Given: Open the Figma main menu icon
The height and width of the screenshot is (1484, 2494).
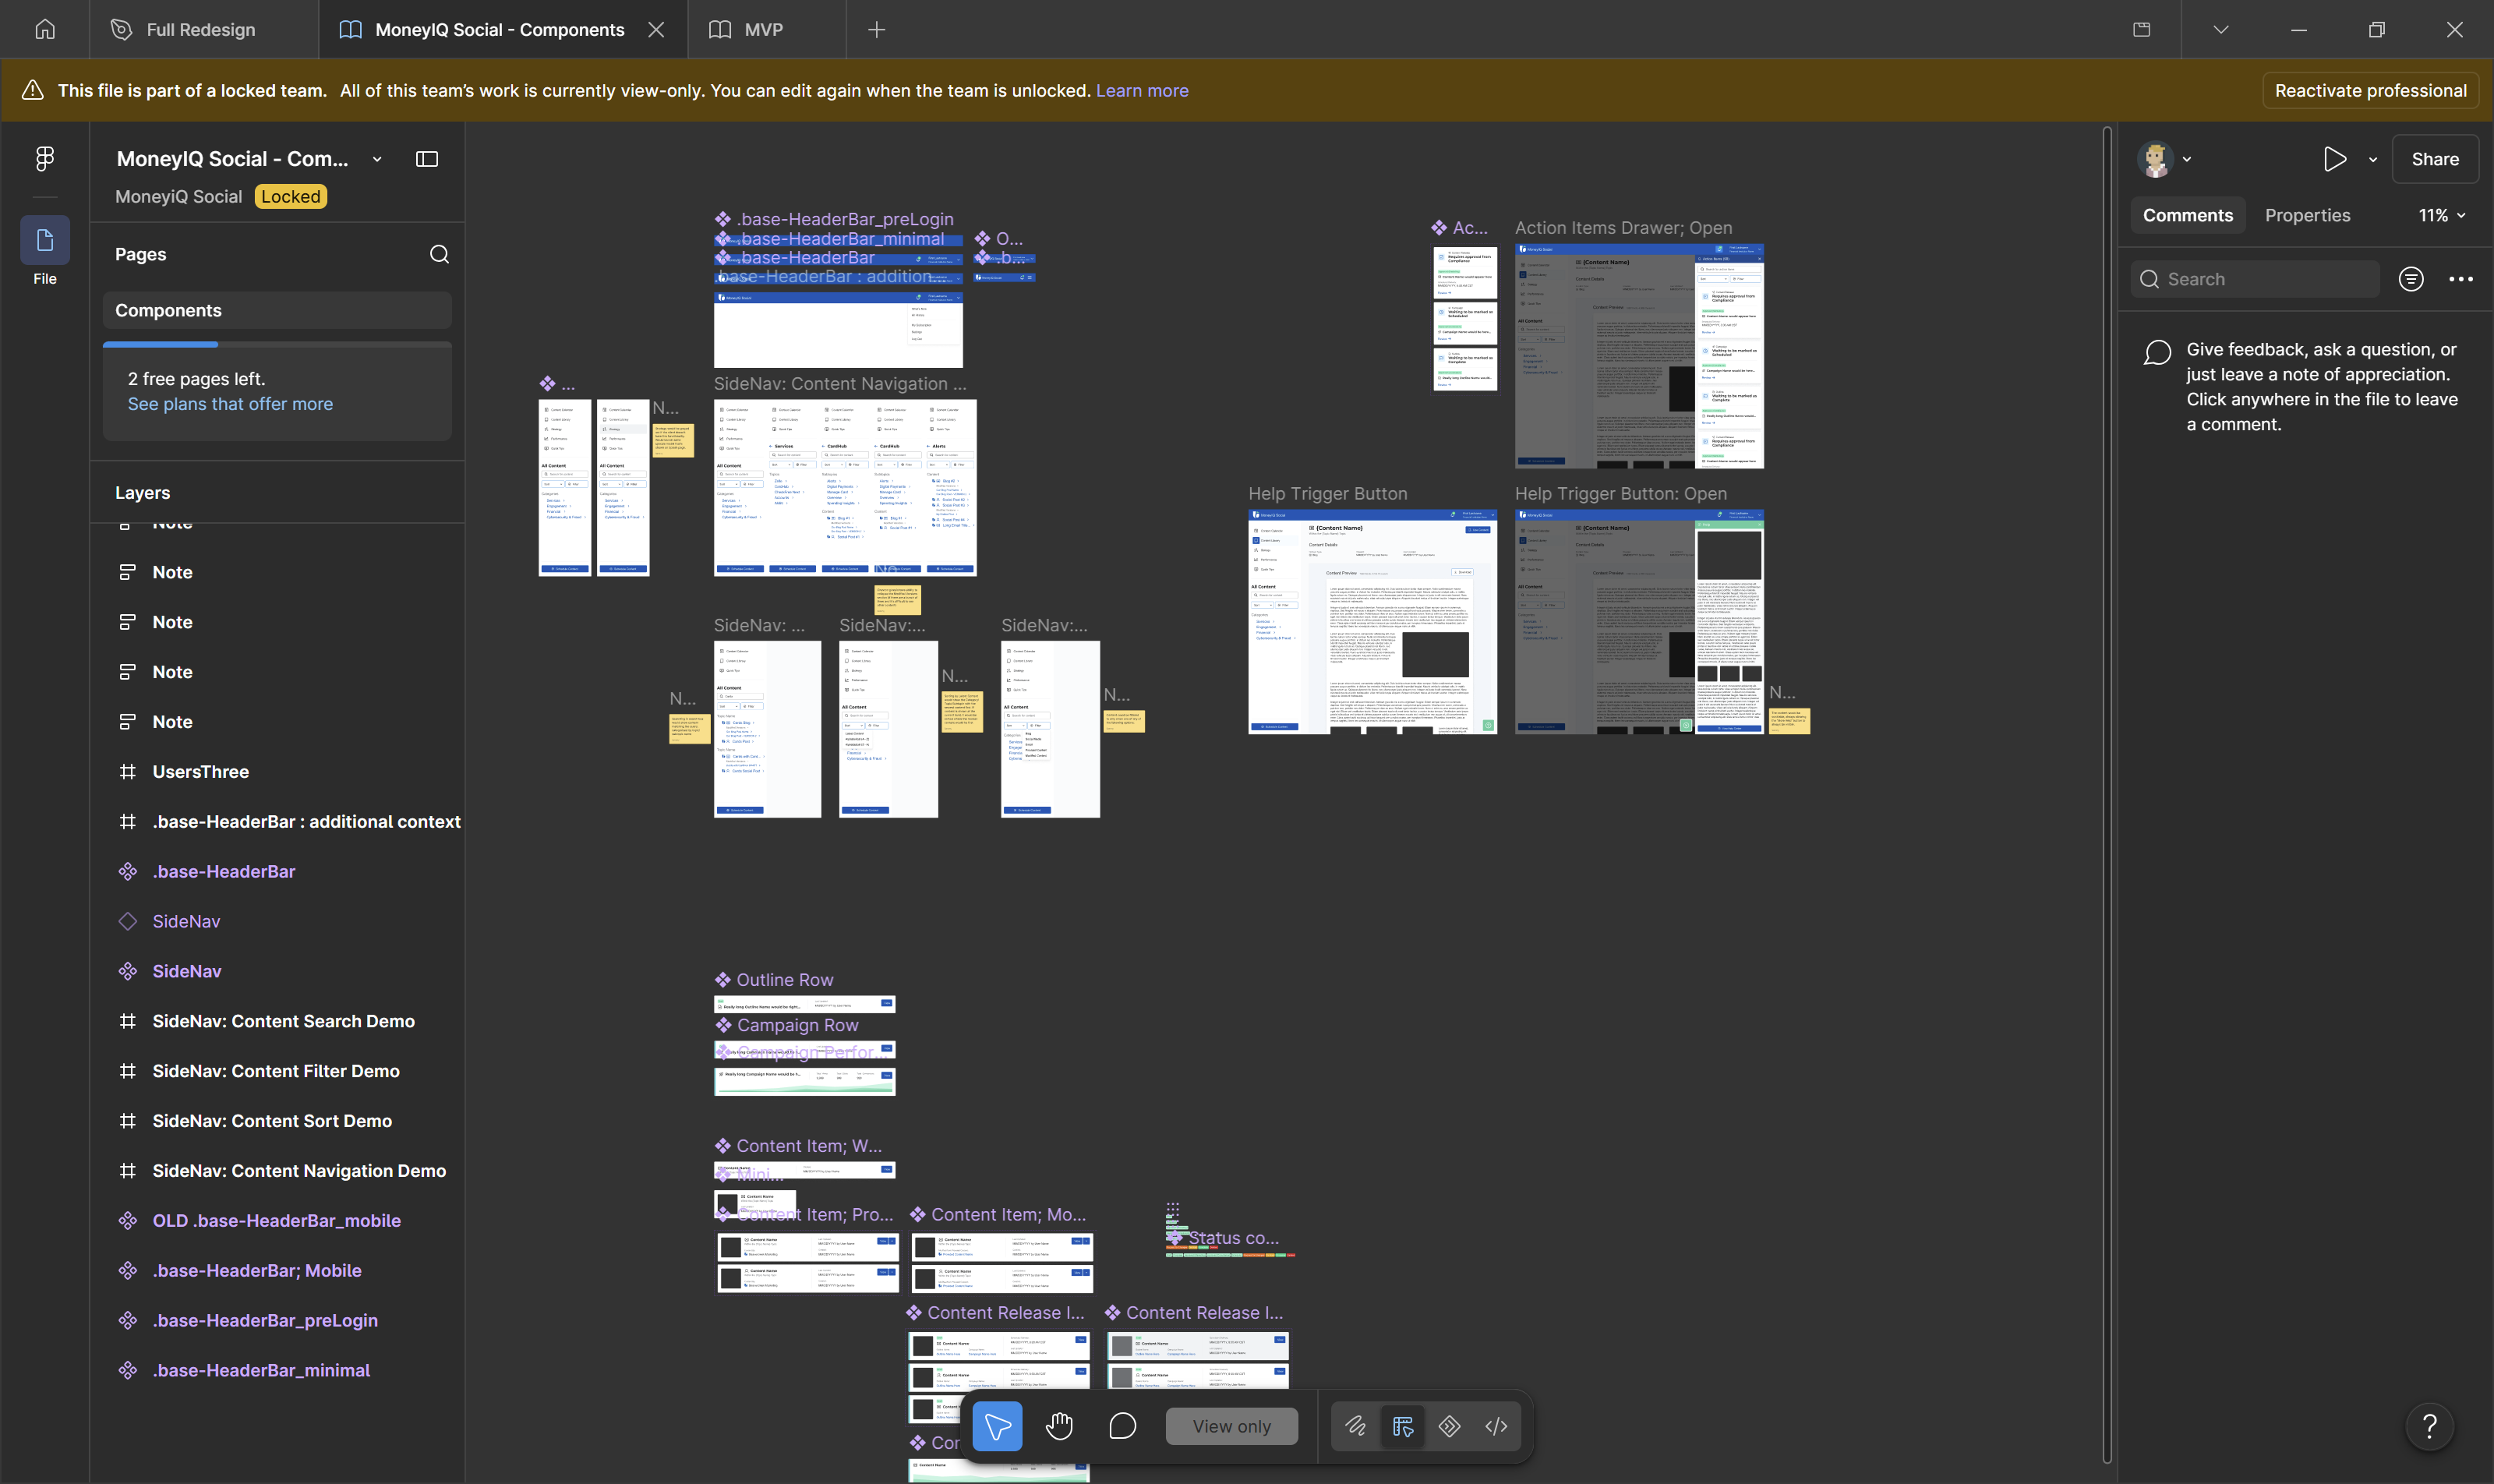Looking at the screenshot, I should click(44, 158).
